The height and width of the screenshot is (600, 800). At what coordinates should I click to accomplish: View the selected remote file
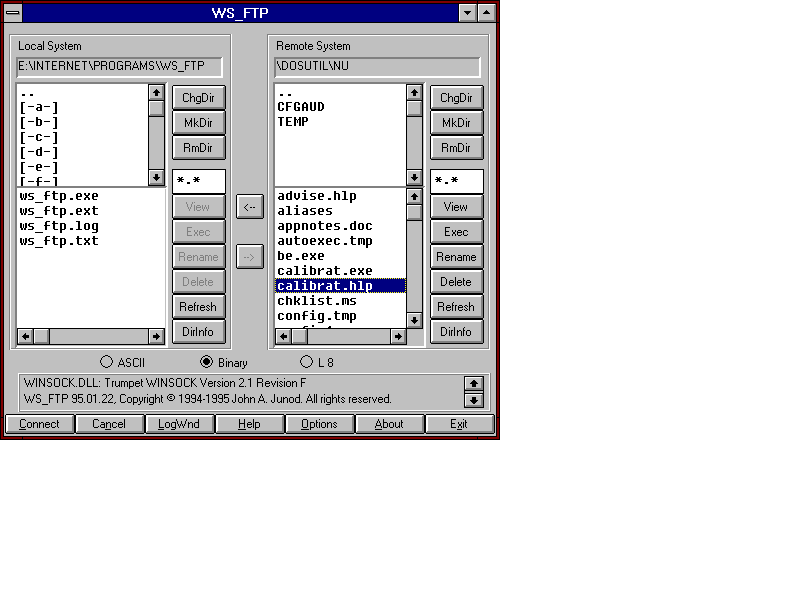coord(457,207)
